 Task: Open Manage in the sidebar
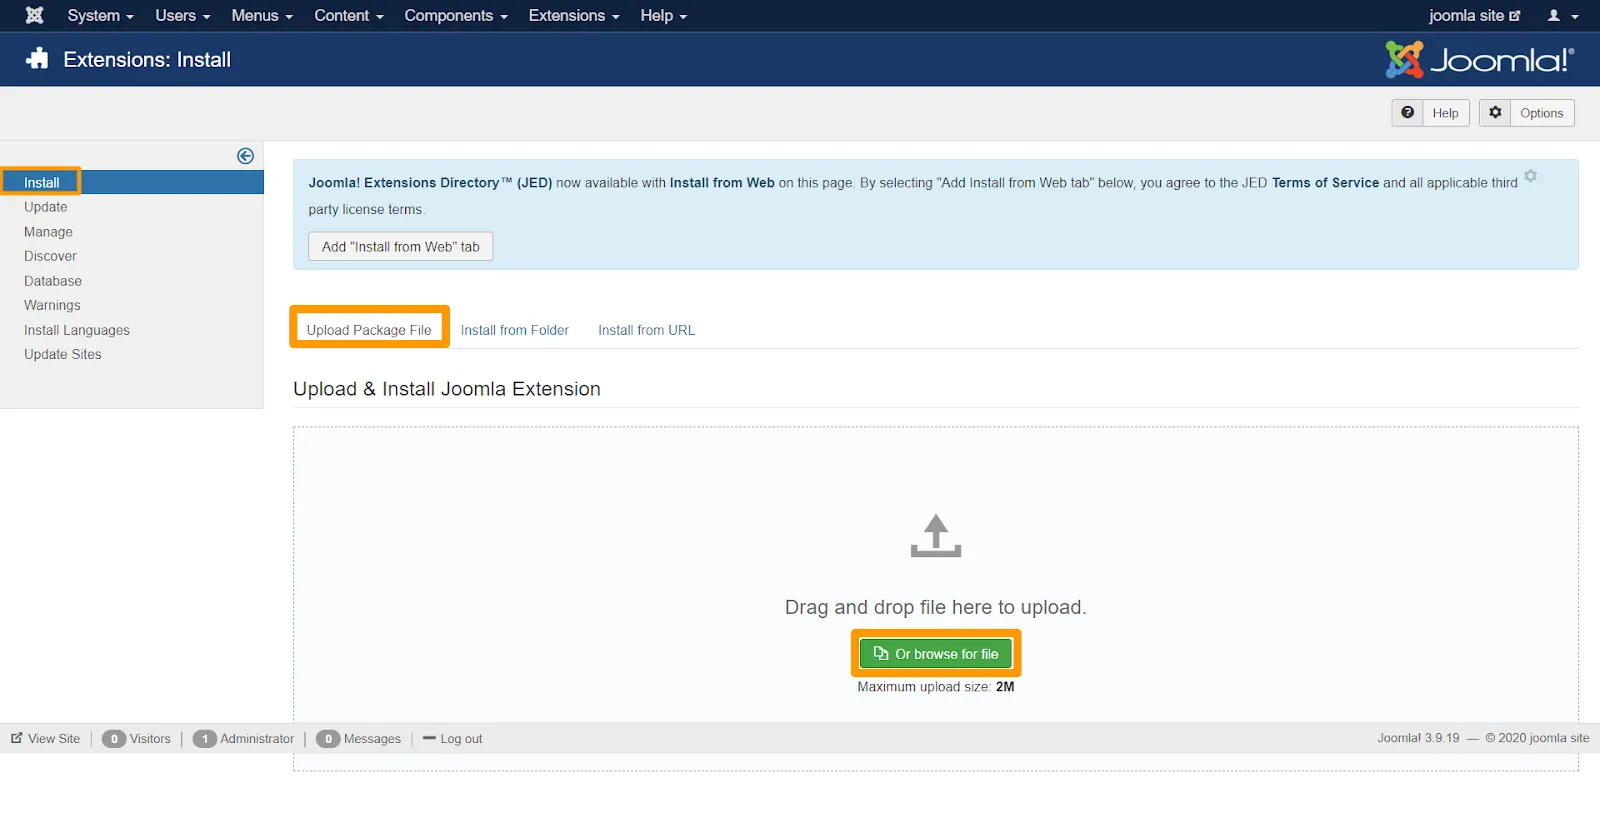click(48, 232)
